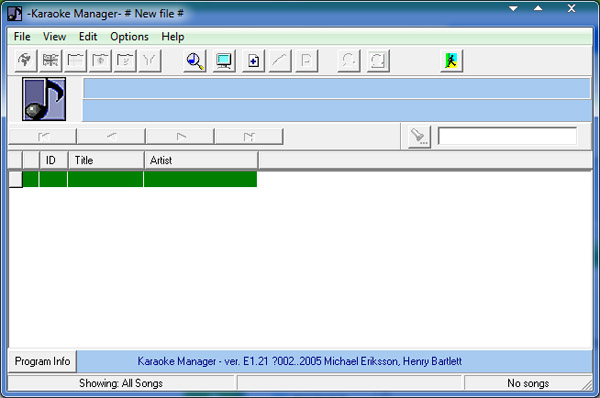Click the folder icon with center dot
600x398 pixels.
[100, 60]
